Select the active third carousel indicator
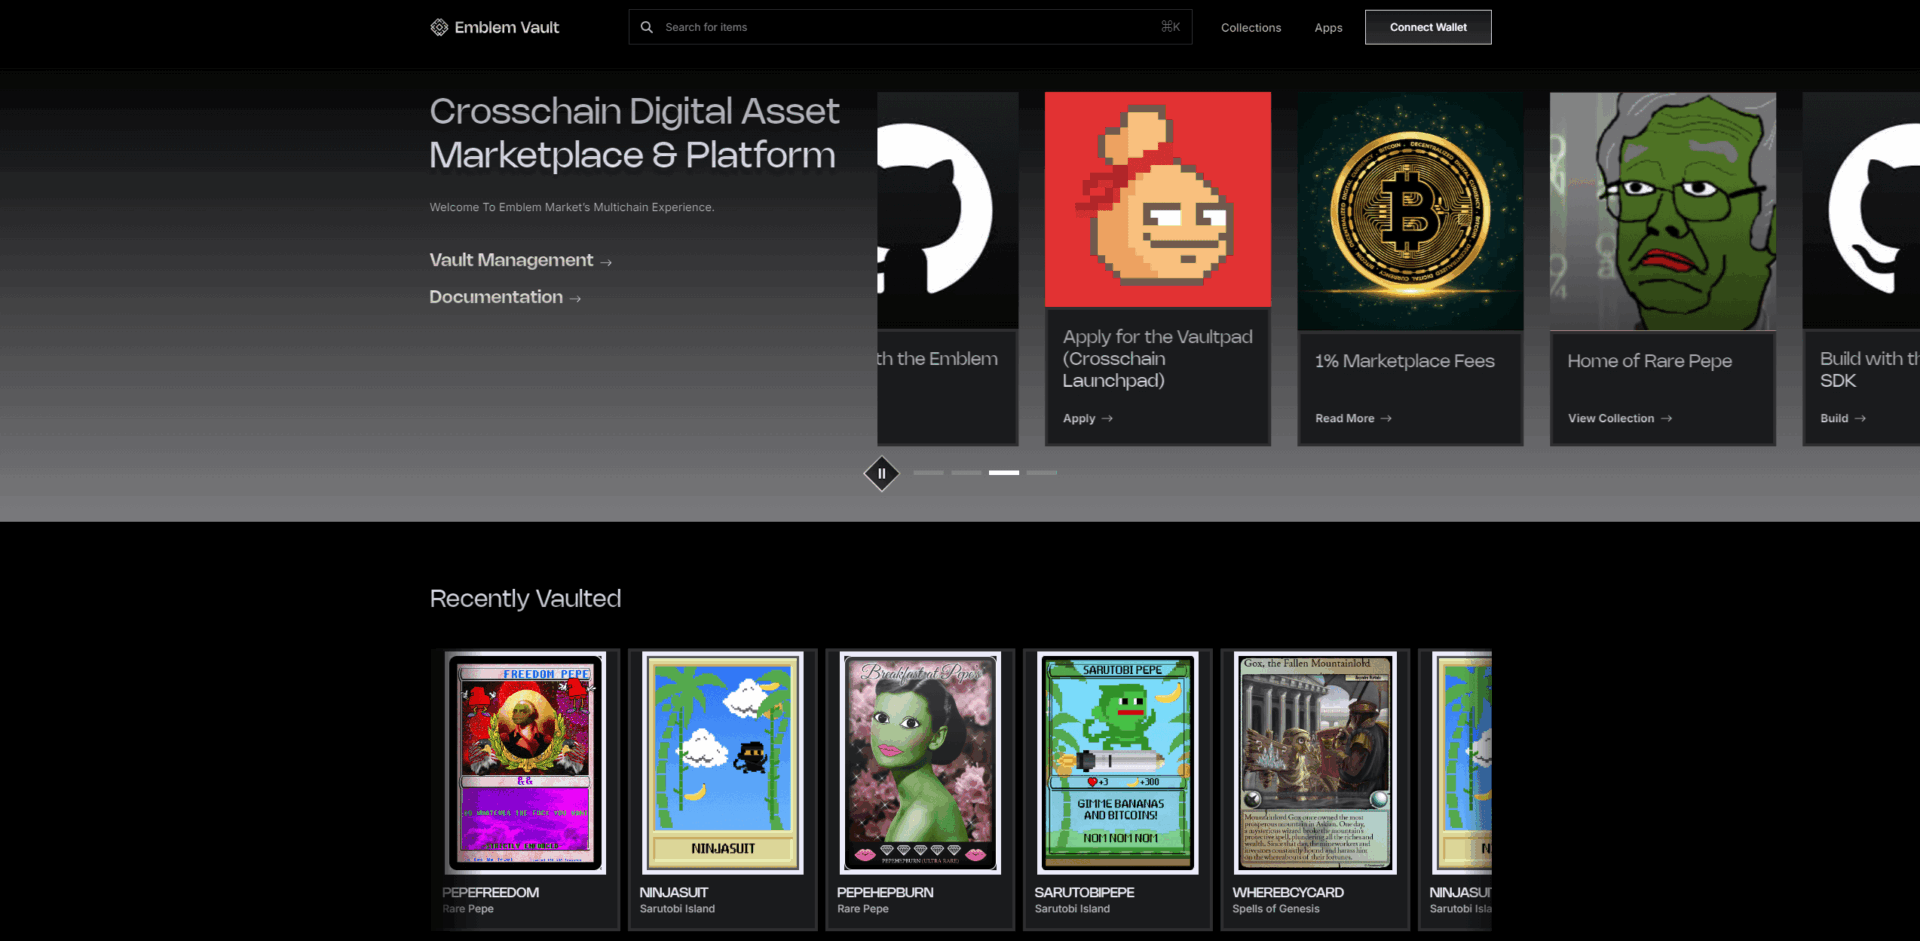 tap(1004, 473)
